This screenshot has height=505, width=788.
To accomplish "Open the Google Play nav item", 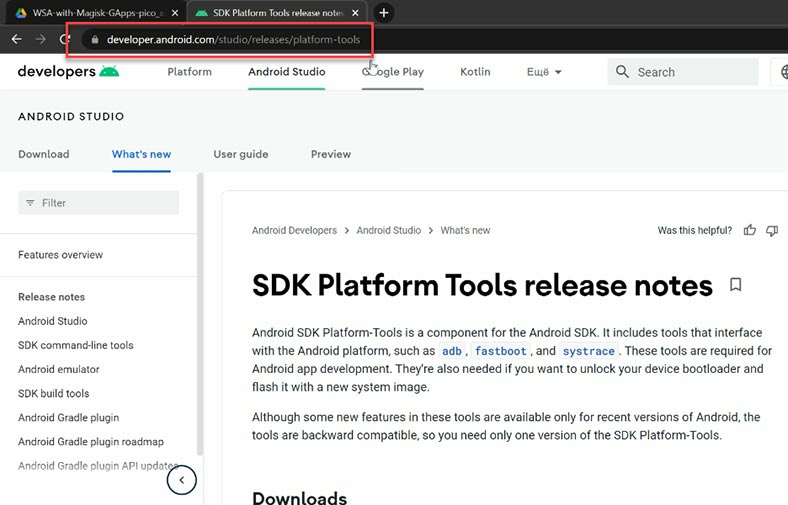I will click(393, 72).
